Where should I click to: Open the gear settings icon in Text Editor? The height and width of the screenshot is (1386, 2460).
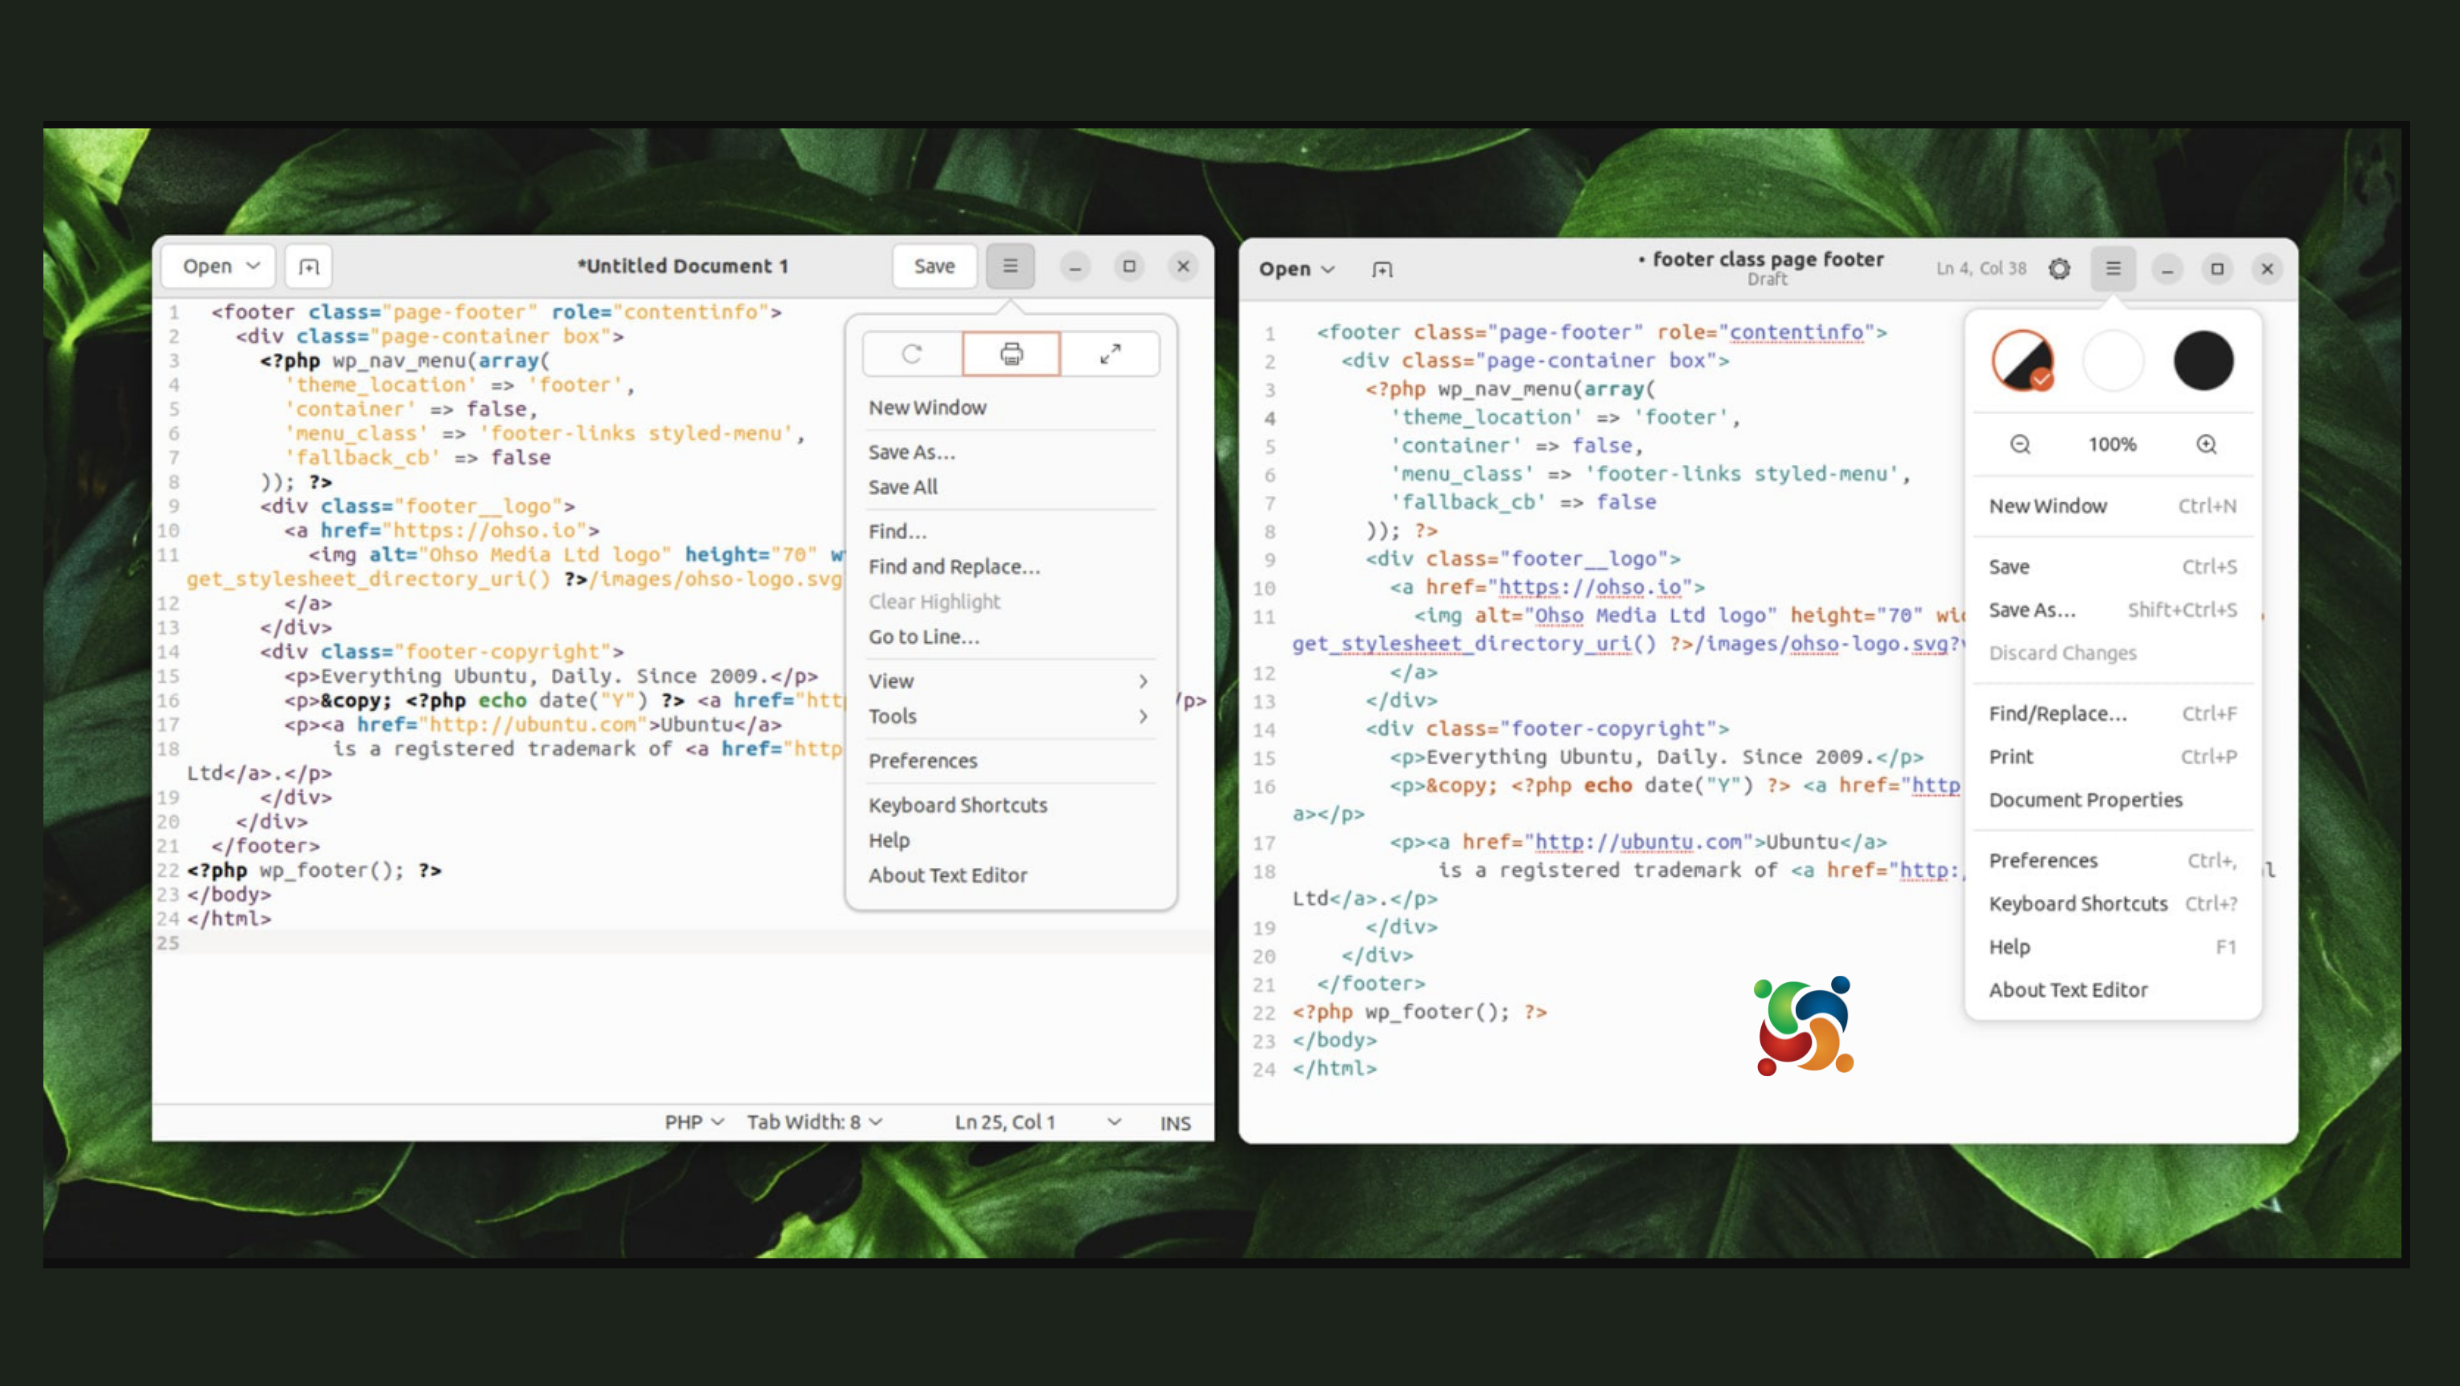point(2059,268)
